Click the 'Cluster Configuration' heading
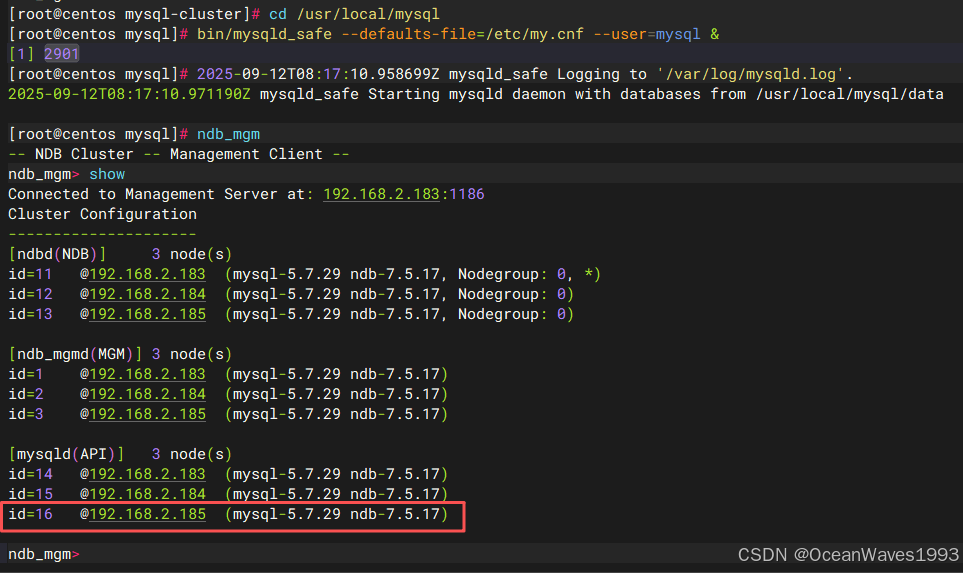963x573 pixels. tap(103, 214)
